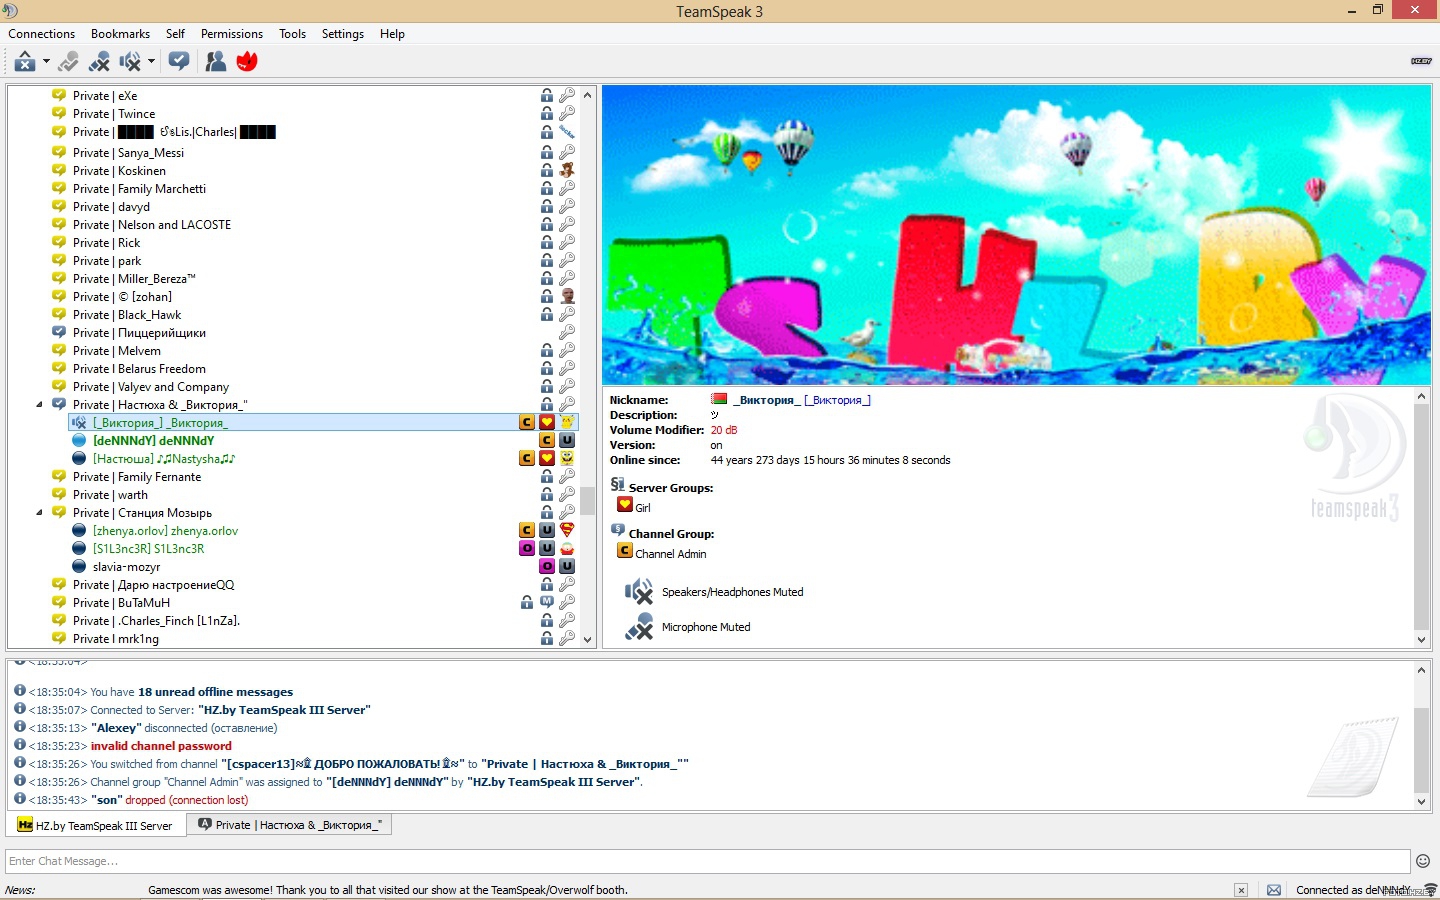Open the Settings menu
This screenshot has width=1440, height=900.
343,34
